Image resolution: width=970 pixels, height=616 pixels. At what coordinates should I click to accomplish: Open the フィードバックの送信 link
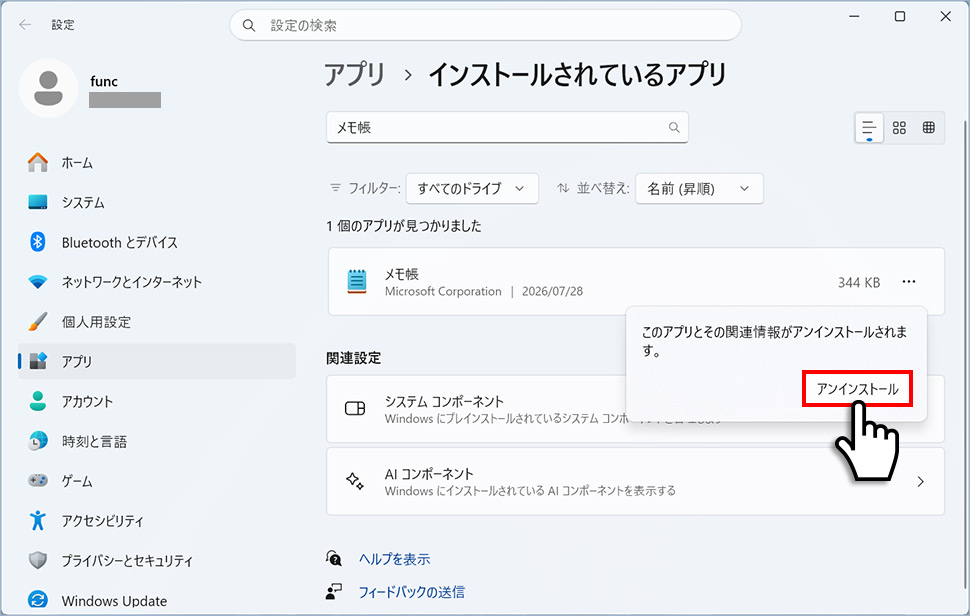[x=412, y=592]
